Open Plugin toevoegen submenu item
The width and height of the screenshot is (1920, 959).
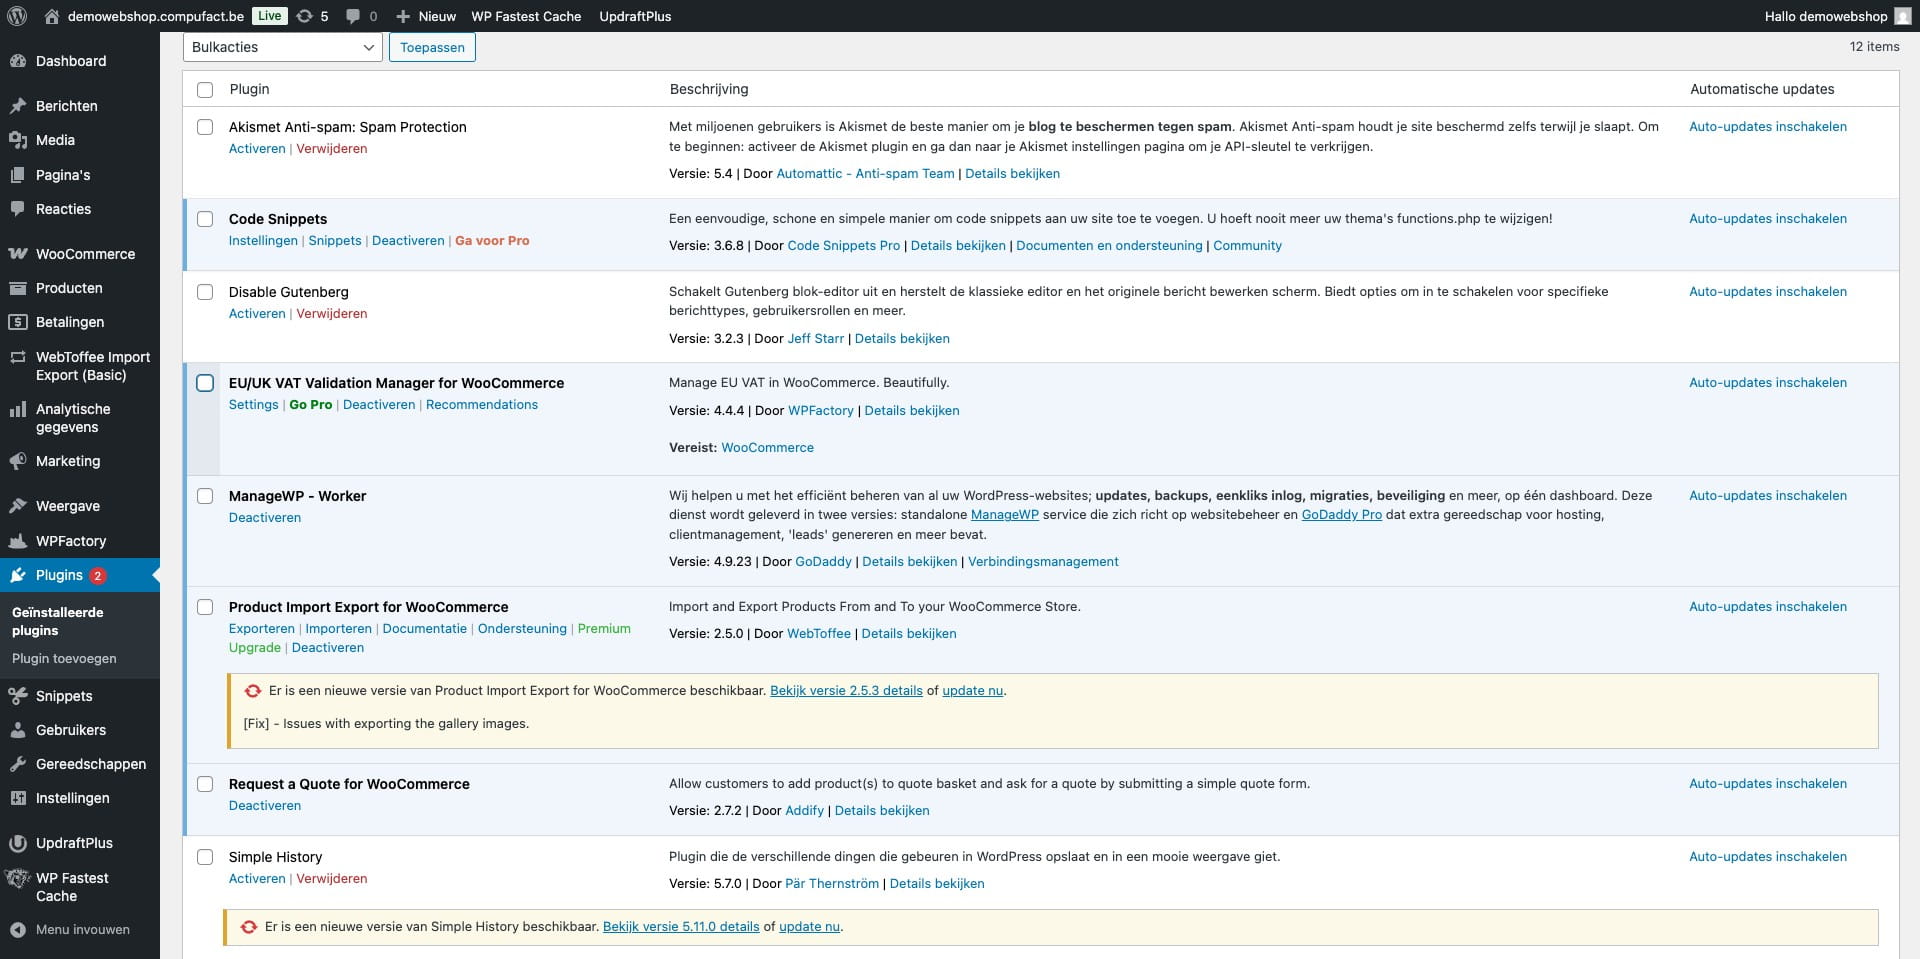tap(64, 658)
